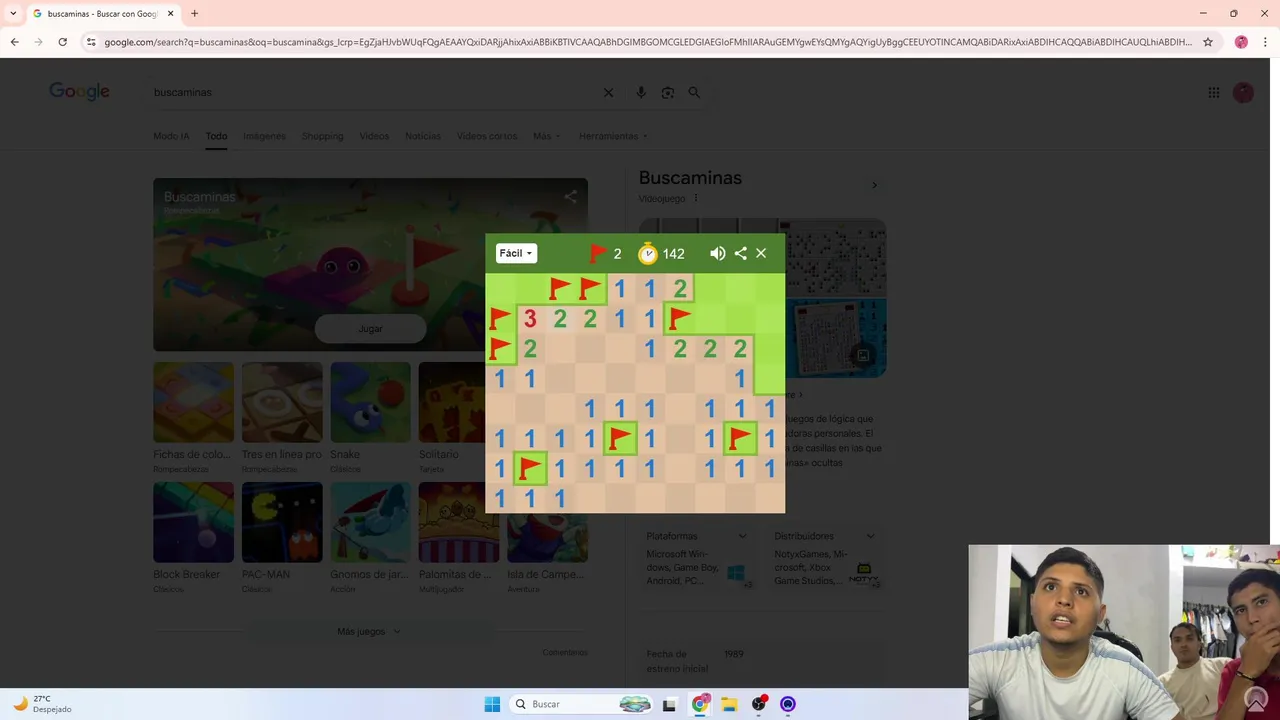Image resolution: width=1280 pixels, height=720 pixels.
Task: Click the Jugar button on Buscaminas card
Action: (x=370, y=328)
